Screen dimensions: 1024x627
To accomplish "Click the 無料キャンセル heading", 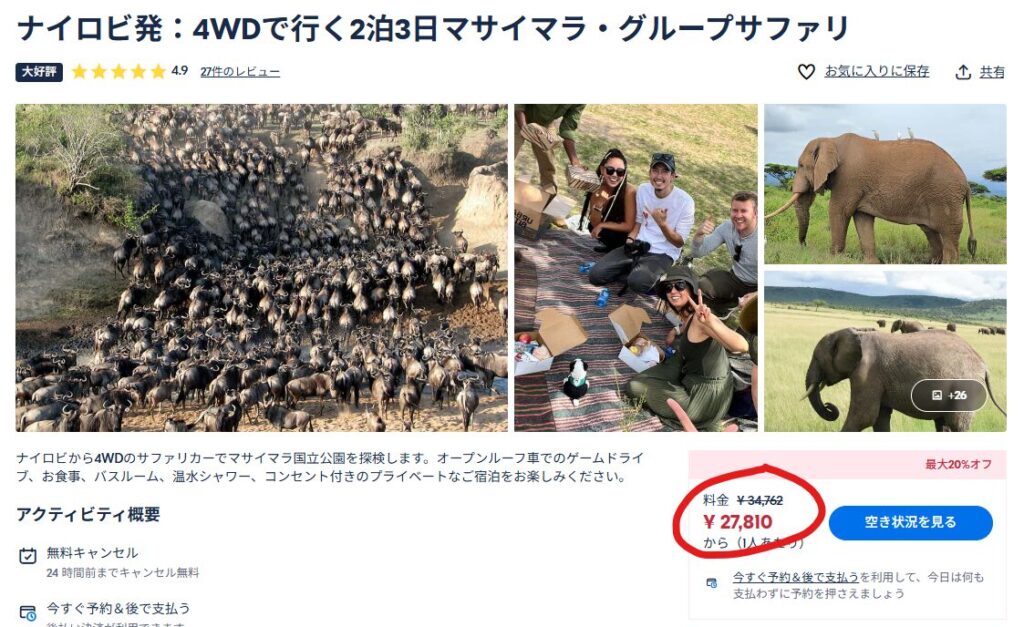I will coord(92,553).
